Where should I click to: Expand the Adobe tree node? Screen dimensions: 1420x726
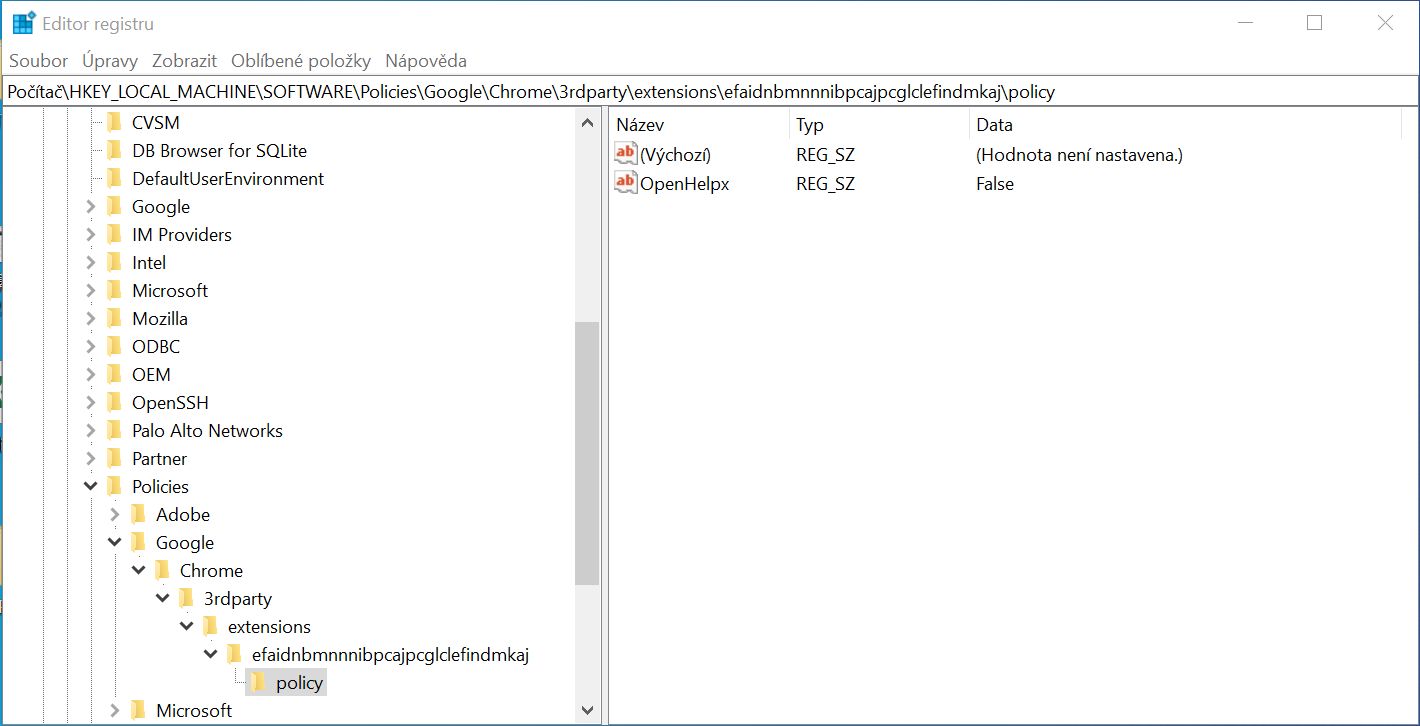click(113, 514)
